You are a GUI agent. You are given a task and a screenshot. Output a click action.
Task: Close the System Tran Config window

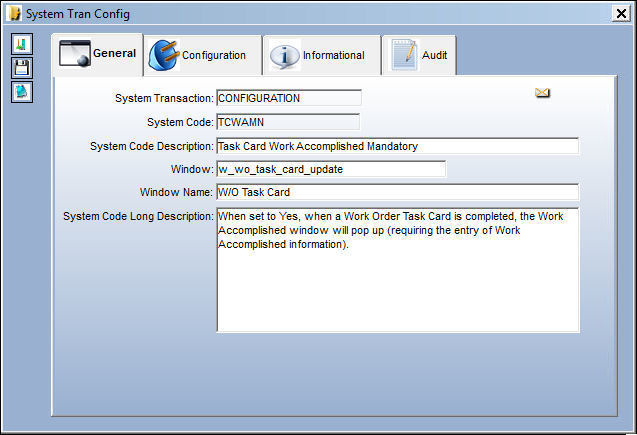621,13
